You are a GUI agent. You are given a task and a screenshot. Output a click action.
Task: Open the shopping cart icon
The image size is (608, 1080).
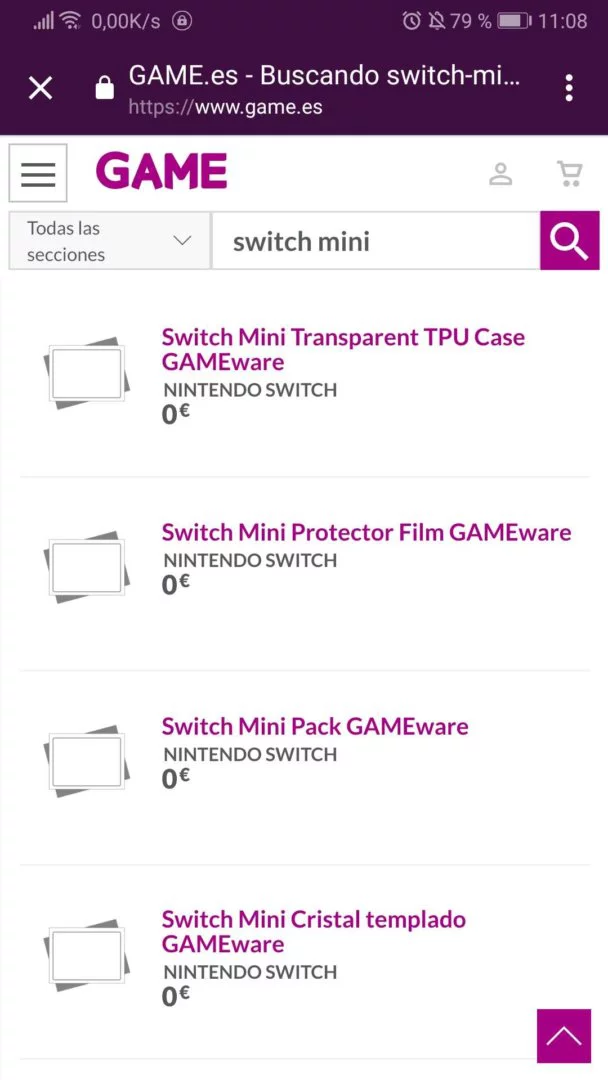point(569,174)
